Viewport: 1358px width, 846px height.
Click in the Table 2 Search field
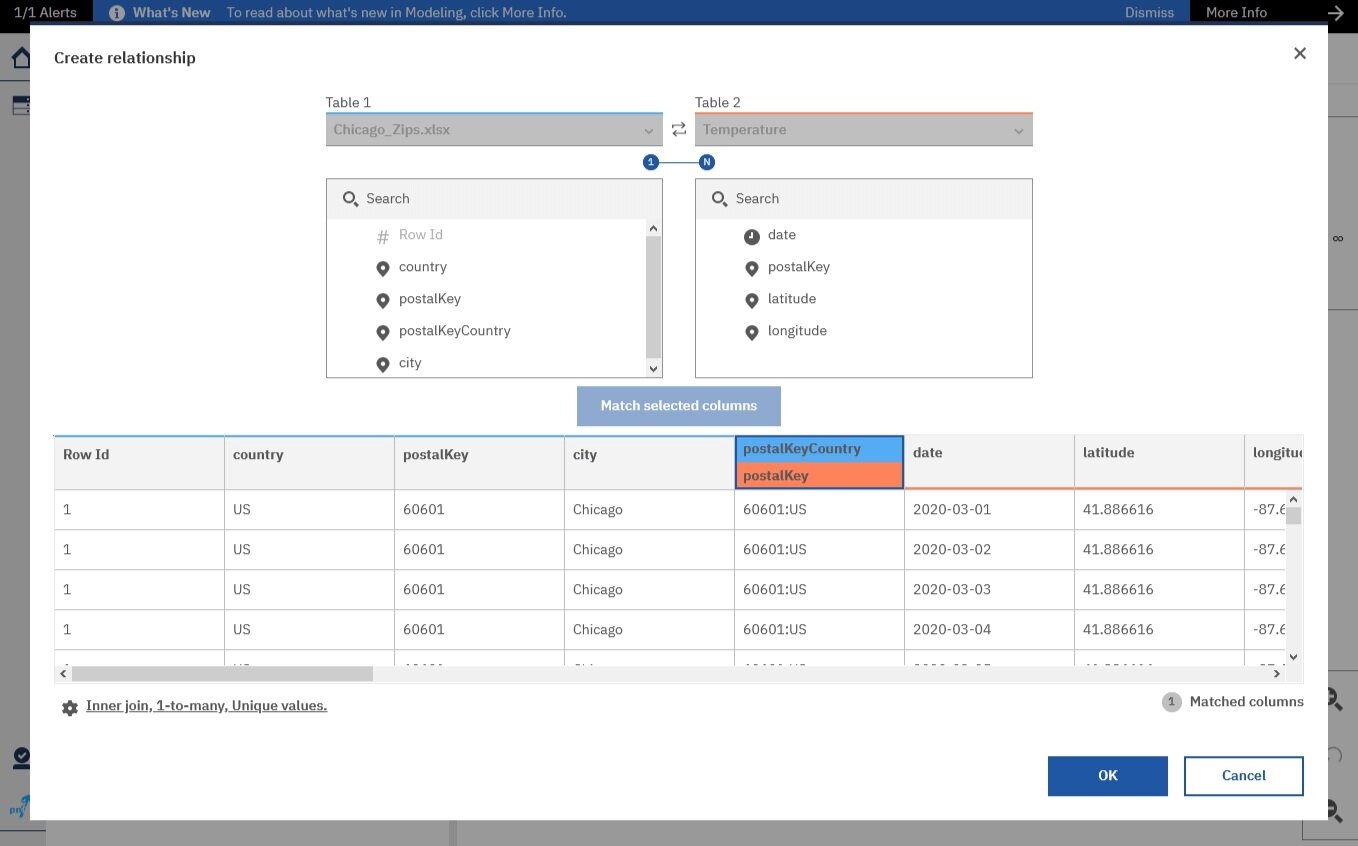click(864, 199)
